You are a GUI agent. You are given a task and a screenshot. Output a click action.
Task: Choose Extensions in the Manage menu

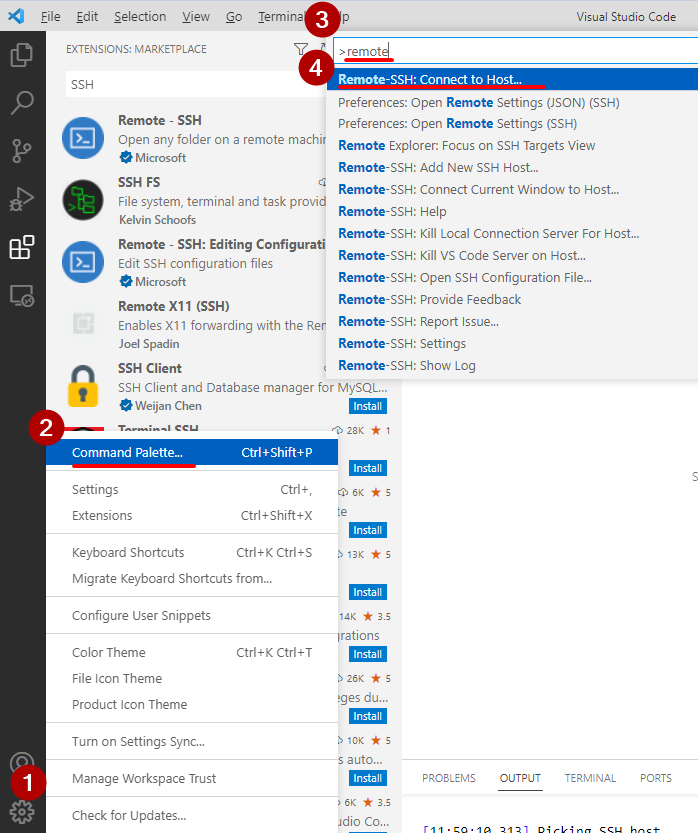(192, 515)
